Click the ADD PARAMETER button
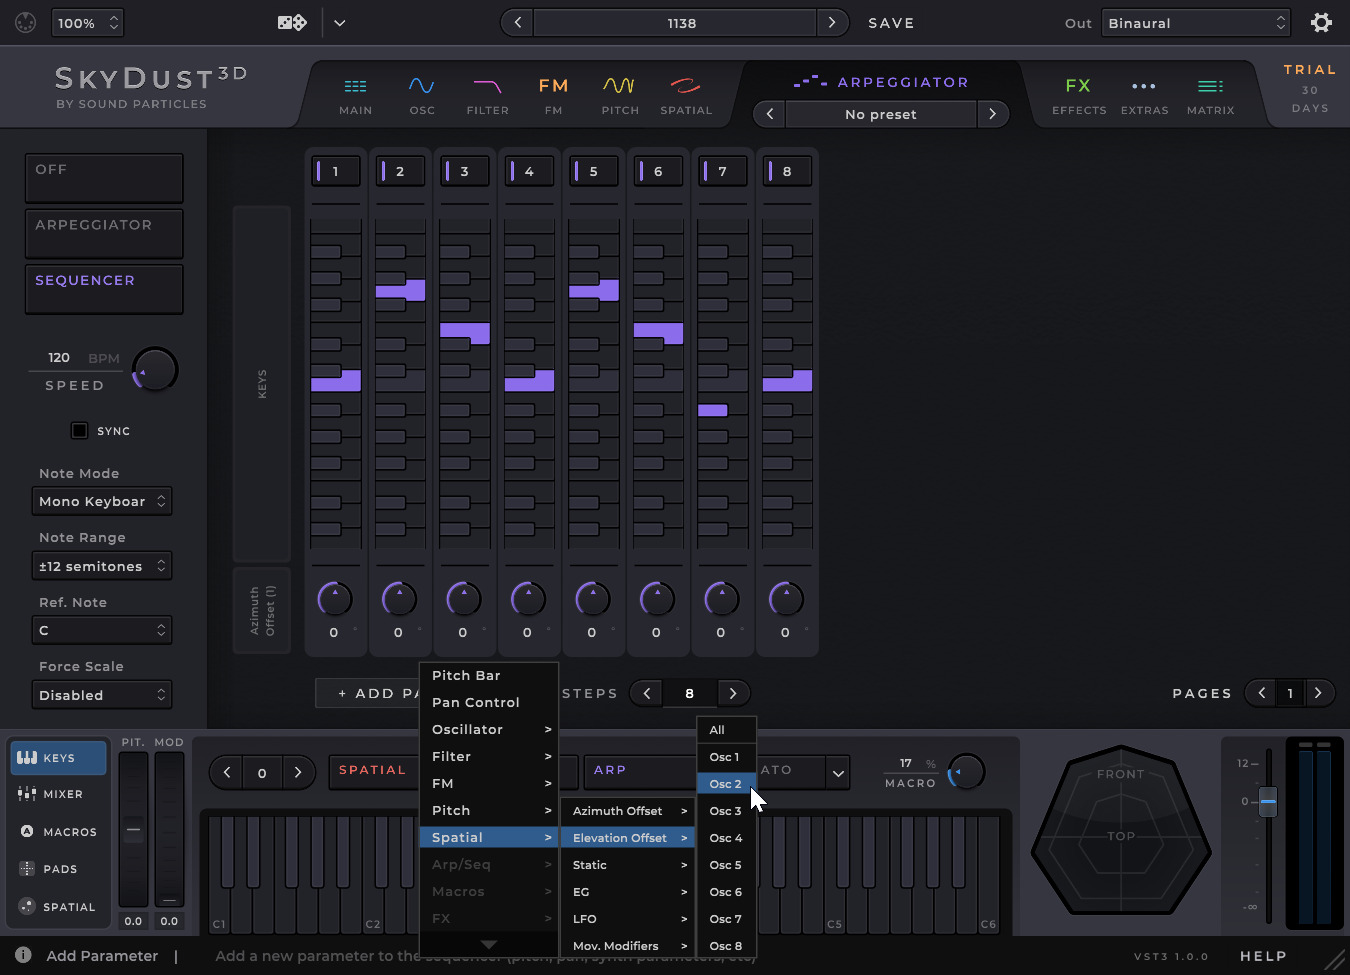 tap(368, 693)
